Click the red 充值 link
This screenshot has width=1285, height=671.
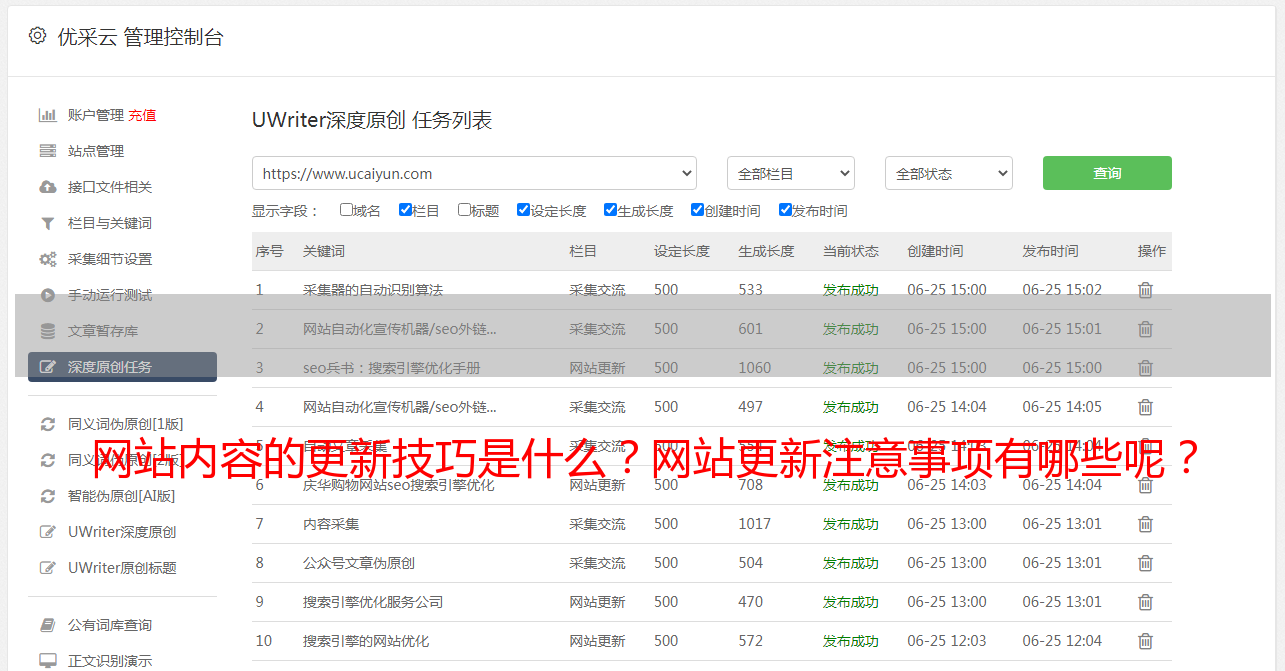click(142, 115)
